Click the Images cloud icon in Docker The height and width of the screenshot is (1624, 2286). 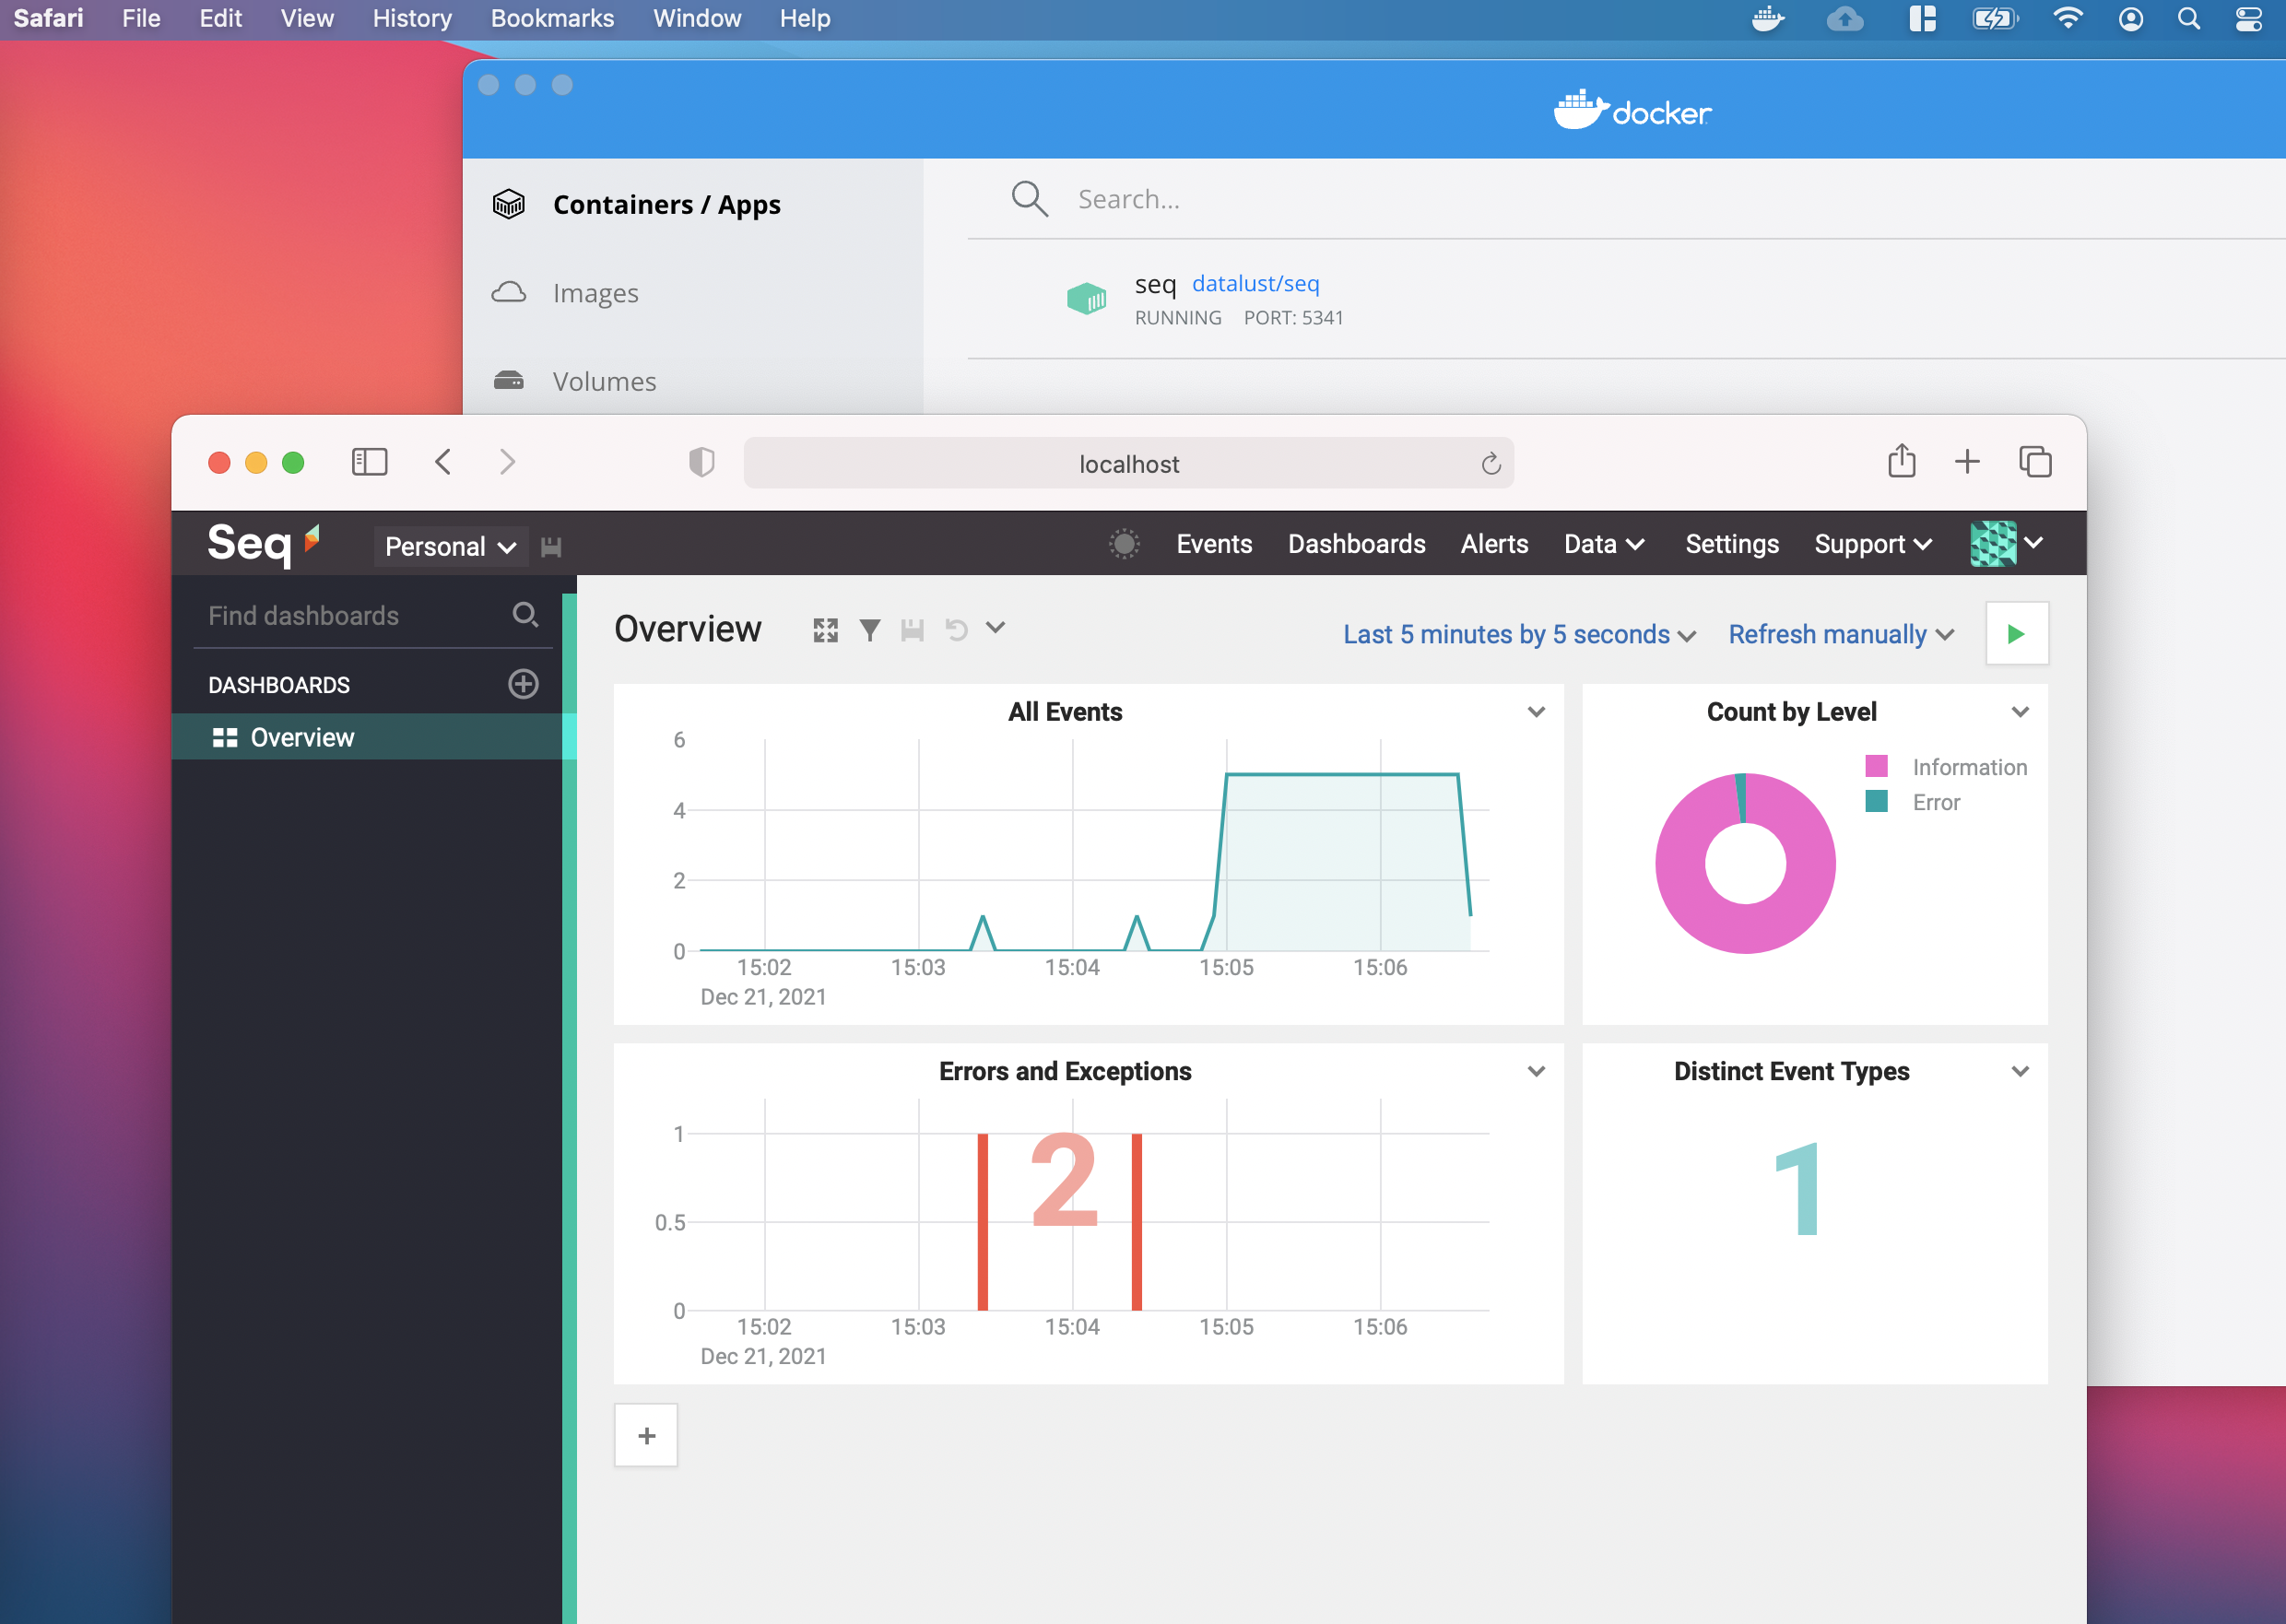509,292
